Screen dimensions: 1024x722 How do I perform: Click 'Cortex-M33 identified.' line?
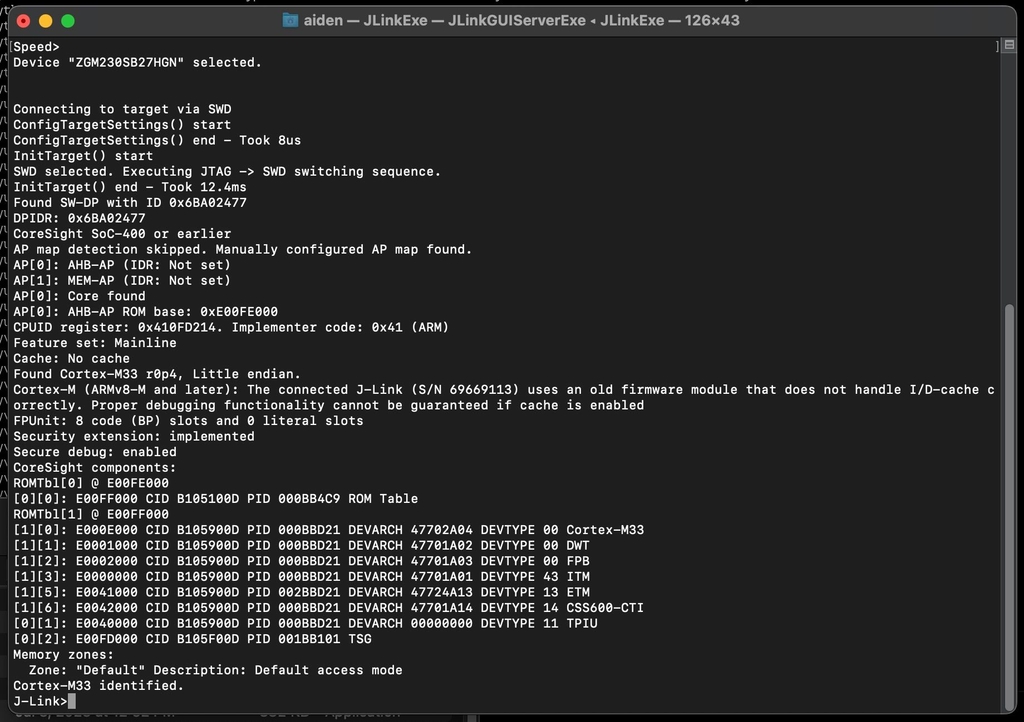[99, 686]
